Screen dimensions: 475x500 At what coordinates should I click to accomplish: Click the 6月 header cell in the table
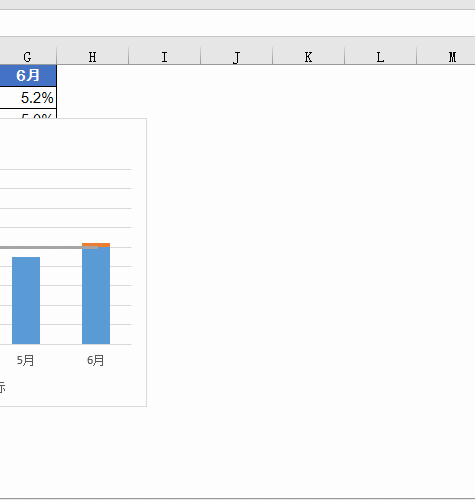pos(28,76)
